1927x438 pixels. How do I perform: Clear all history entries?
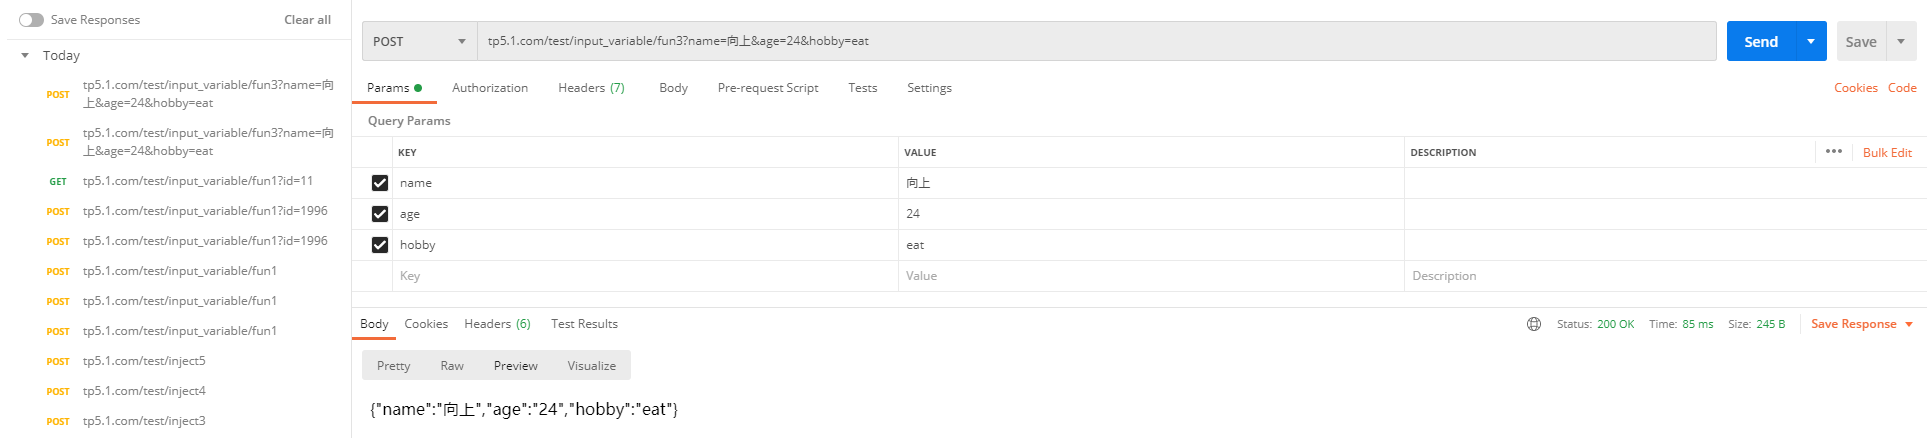(307, 20)
